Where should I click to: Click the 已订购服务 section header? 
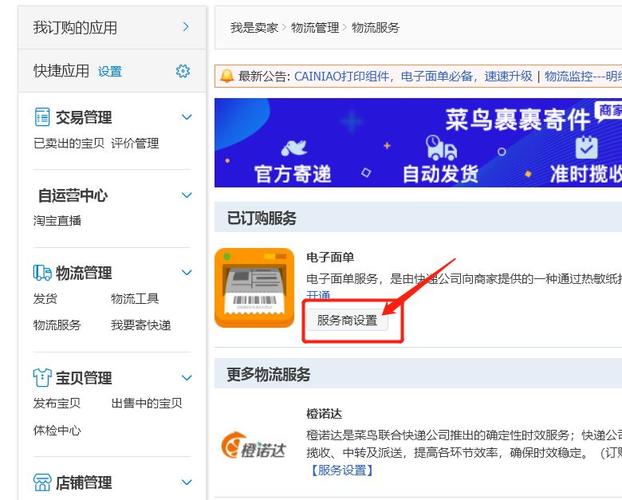coord(418,217)
